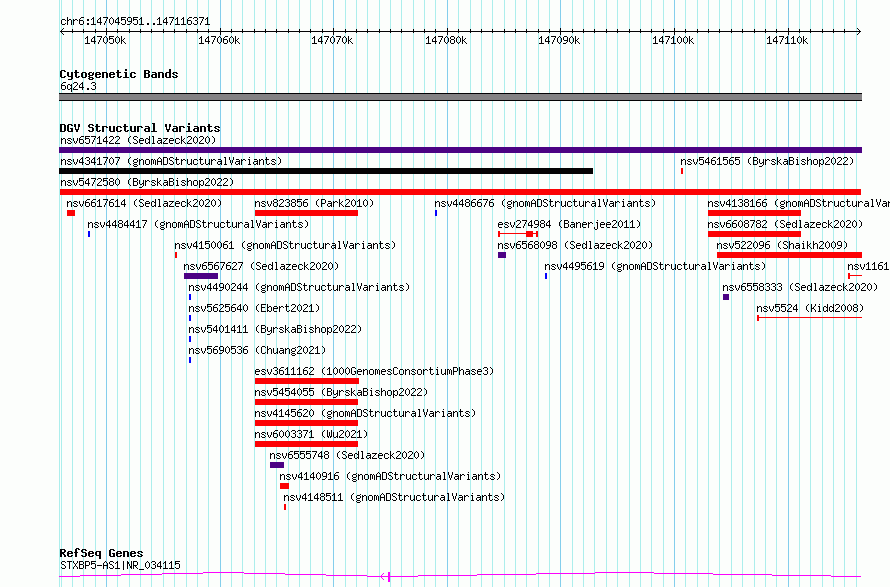Open nsv5454055 (ByrskaBishop2022) label
Screen dimensions: 890x587
[341, 392]
